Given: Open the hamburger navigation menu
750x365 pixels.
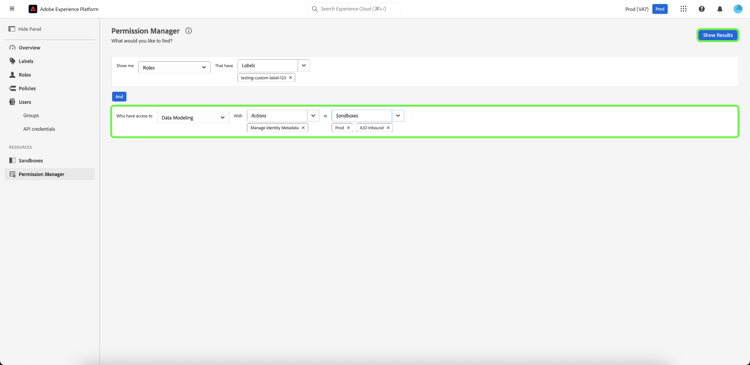Looking at the screenshot, I should point(12,9).
